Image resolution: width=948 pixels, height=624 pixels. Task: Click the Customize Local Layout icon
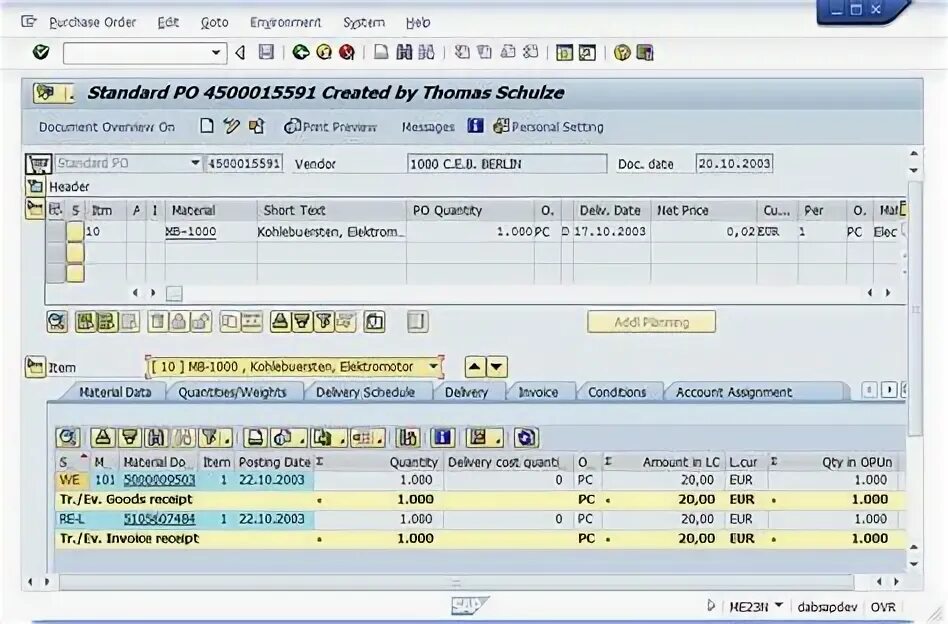pos(644,53)
